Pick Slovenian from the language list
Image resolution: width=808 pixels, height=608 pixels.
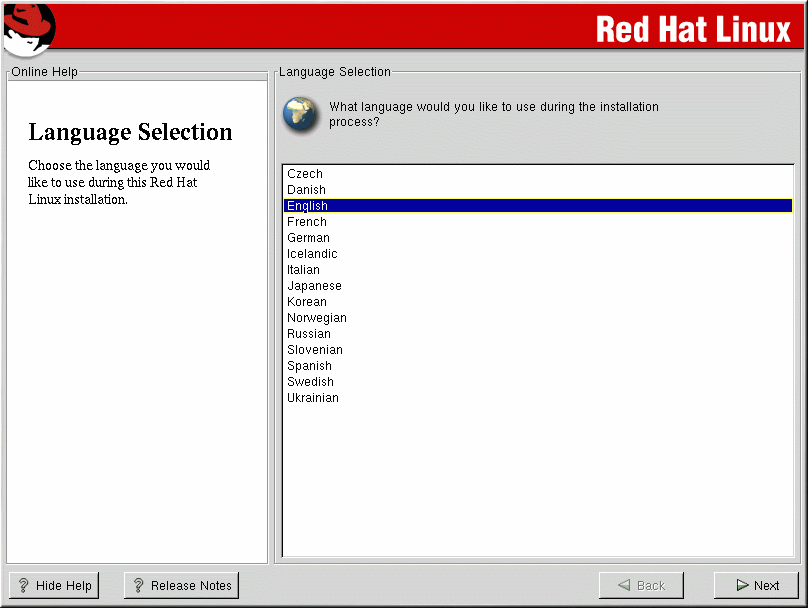point(314,350)
